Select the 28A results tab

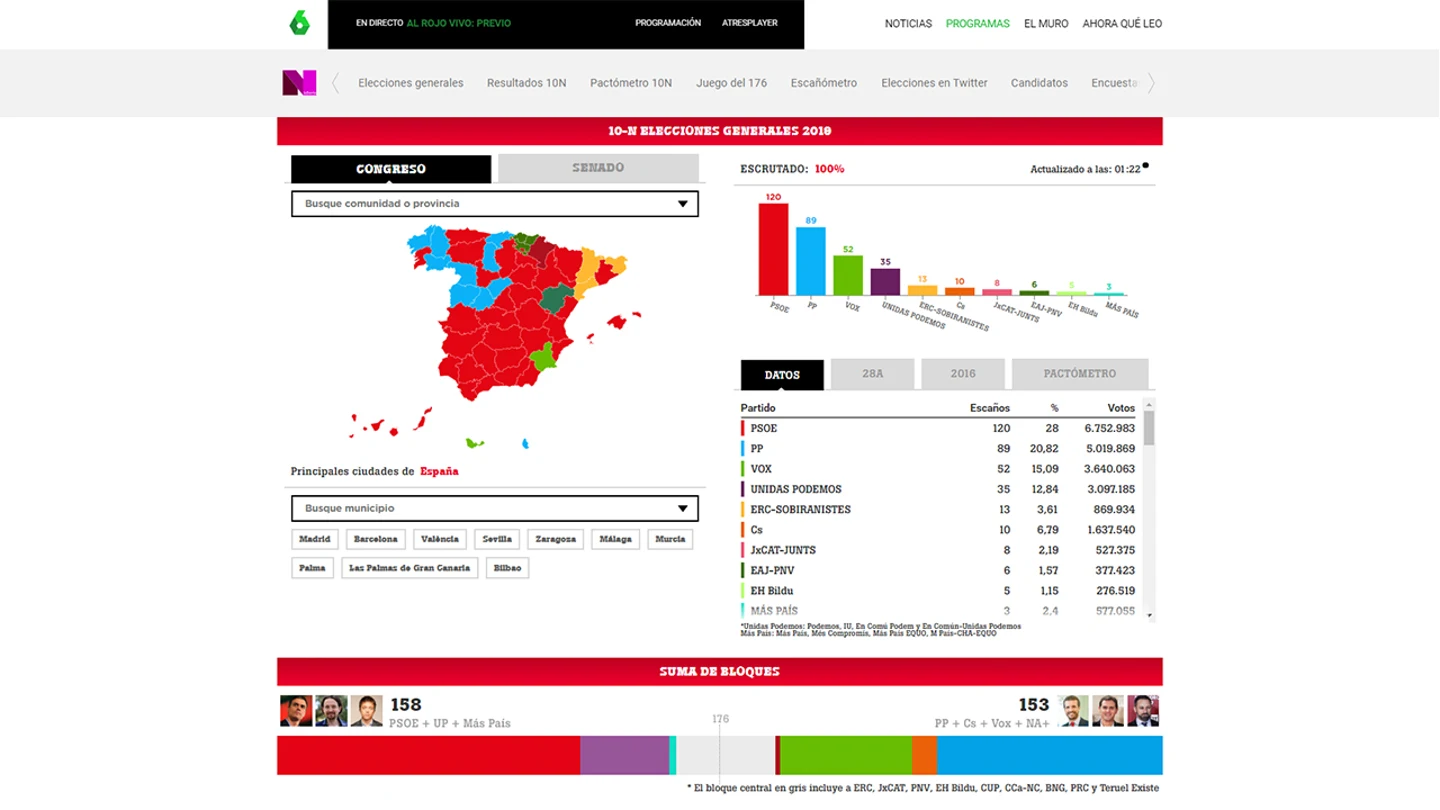(872, 374)
